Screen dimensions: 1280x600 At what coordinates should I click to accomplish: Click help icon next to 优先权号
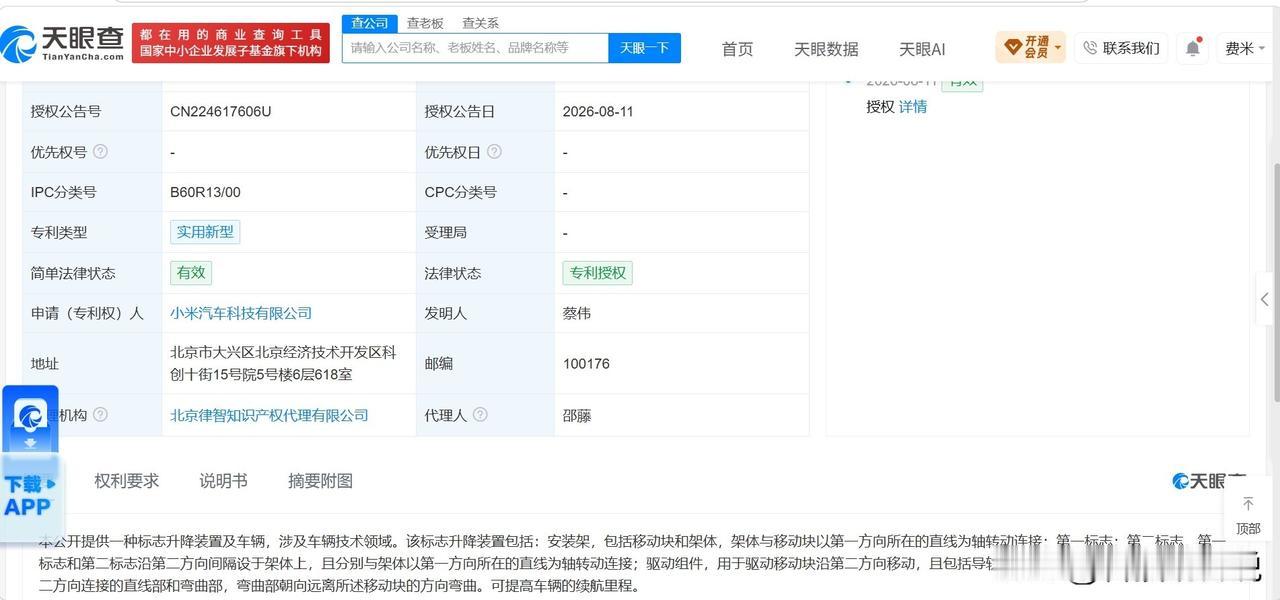100,152
